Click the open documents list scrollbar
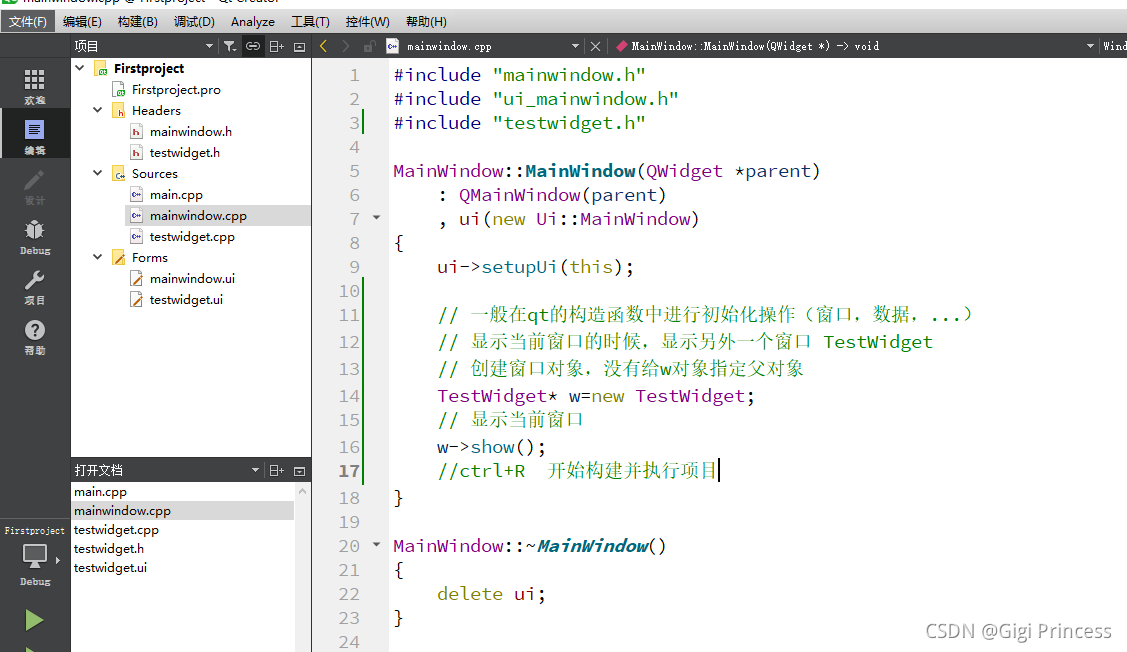The height and width of the screenshot is (652, 1127). 303,567
